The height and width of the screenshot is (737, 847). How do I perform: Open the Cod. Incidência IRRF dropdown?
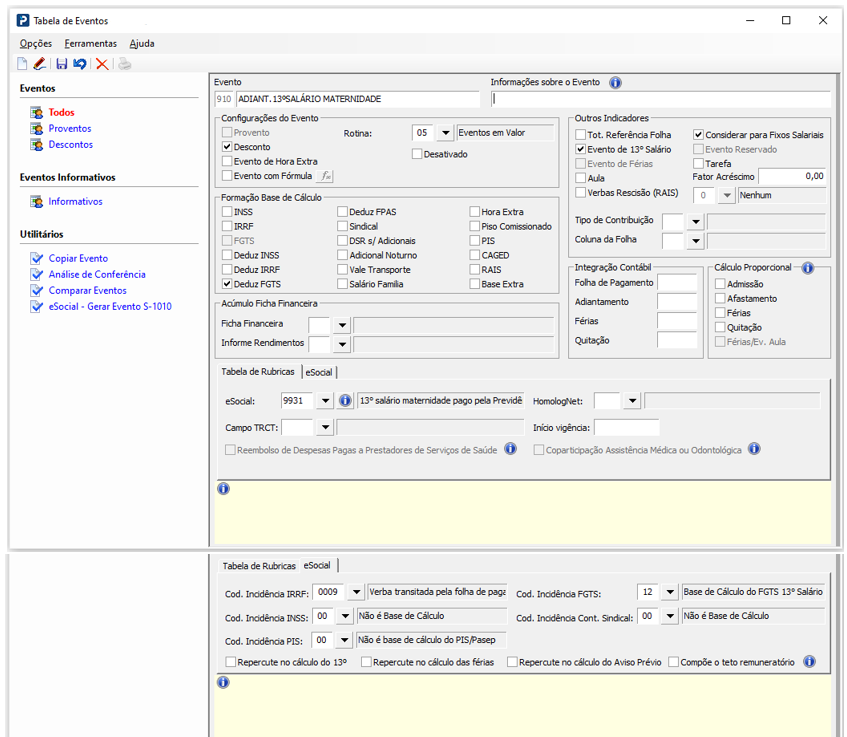pos(356,592)
